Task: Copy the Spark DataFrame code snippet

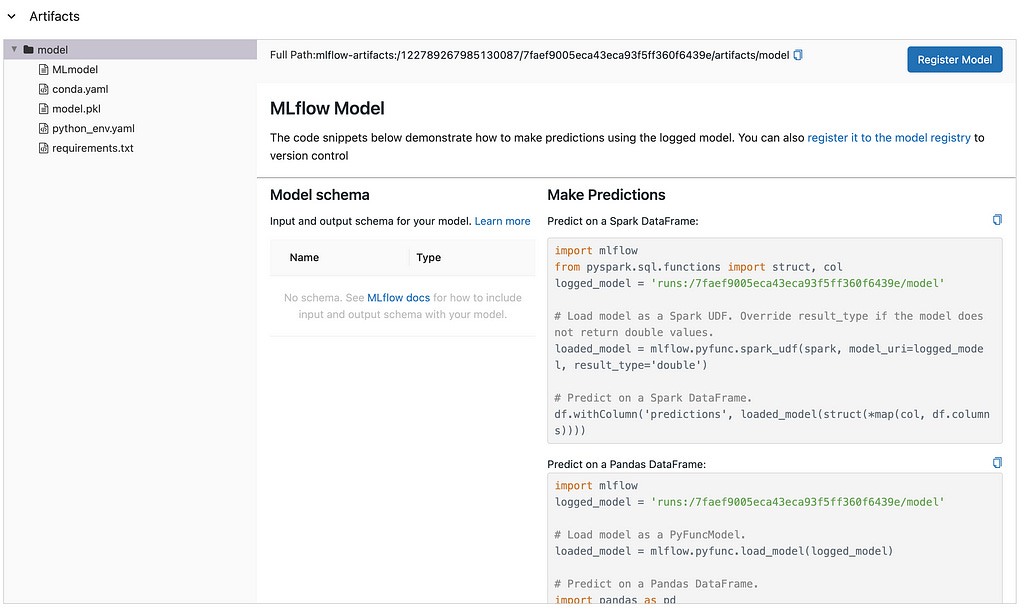Action: click(x=997, y=219)
